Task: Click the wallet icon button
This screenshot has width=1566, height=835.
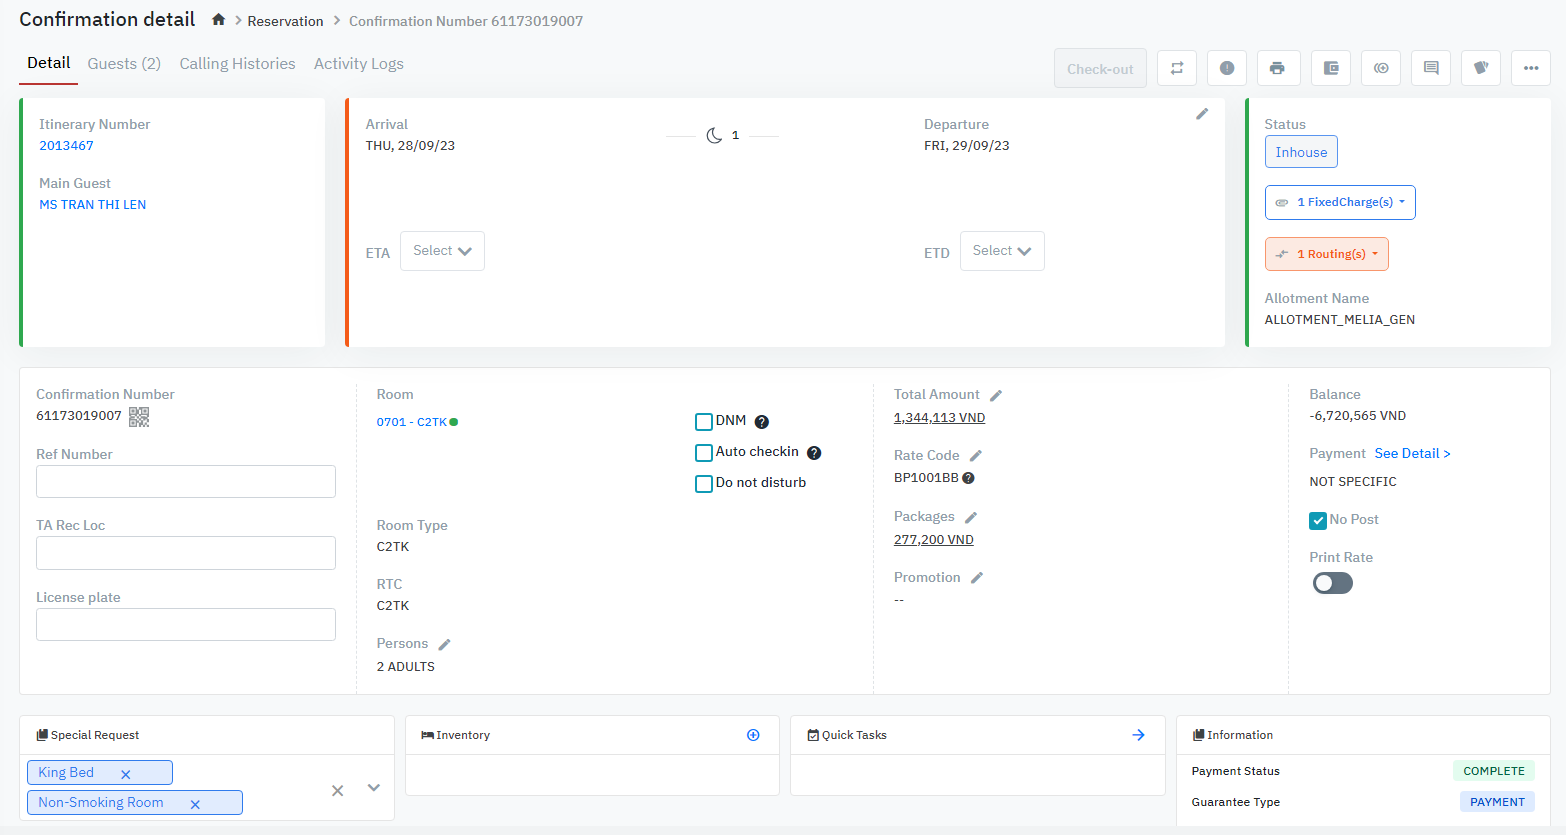Action: pos(1330,68)
